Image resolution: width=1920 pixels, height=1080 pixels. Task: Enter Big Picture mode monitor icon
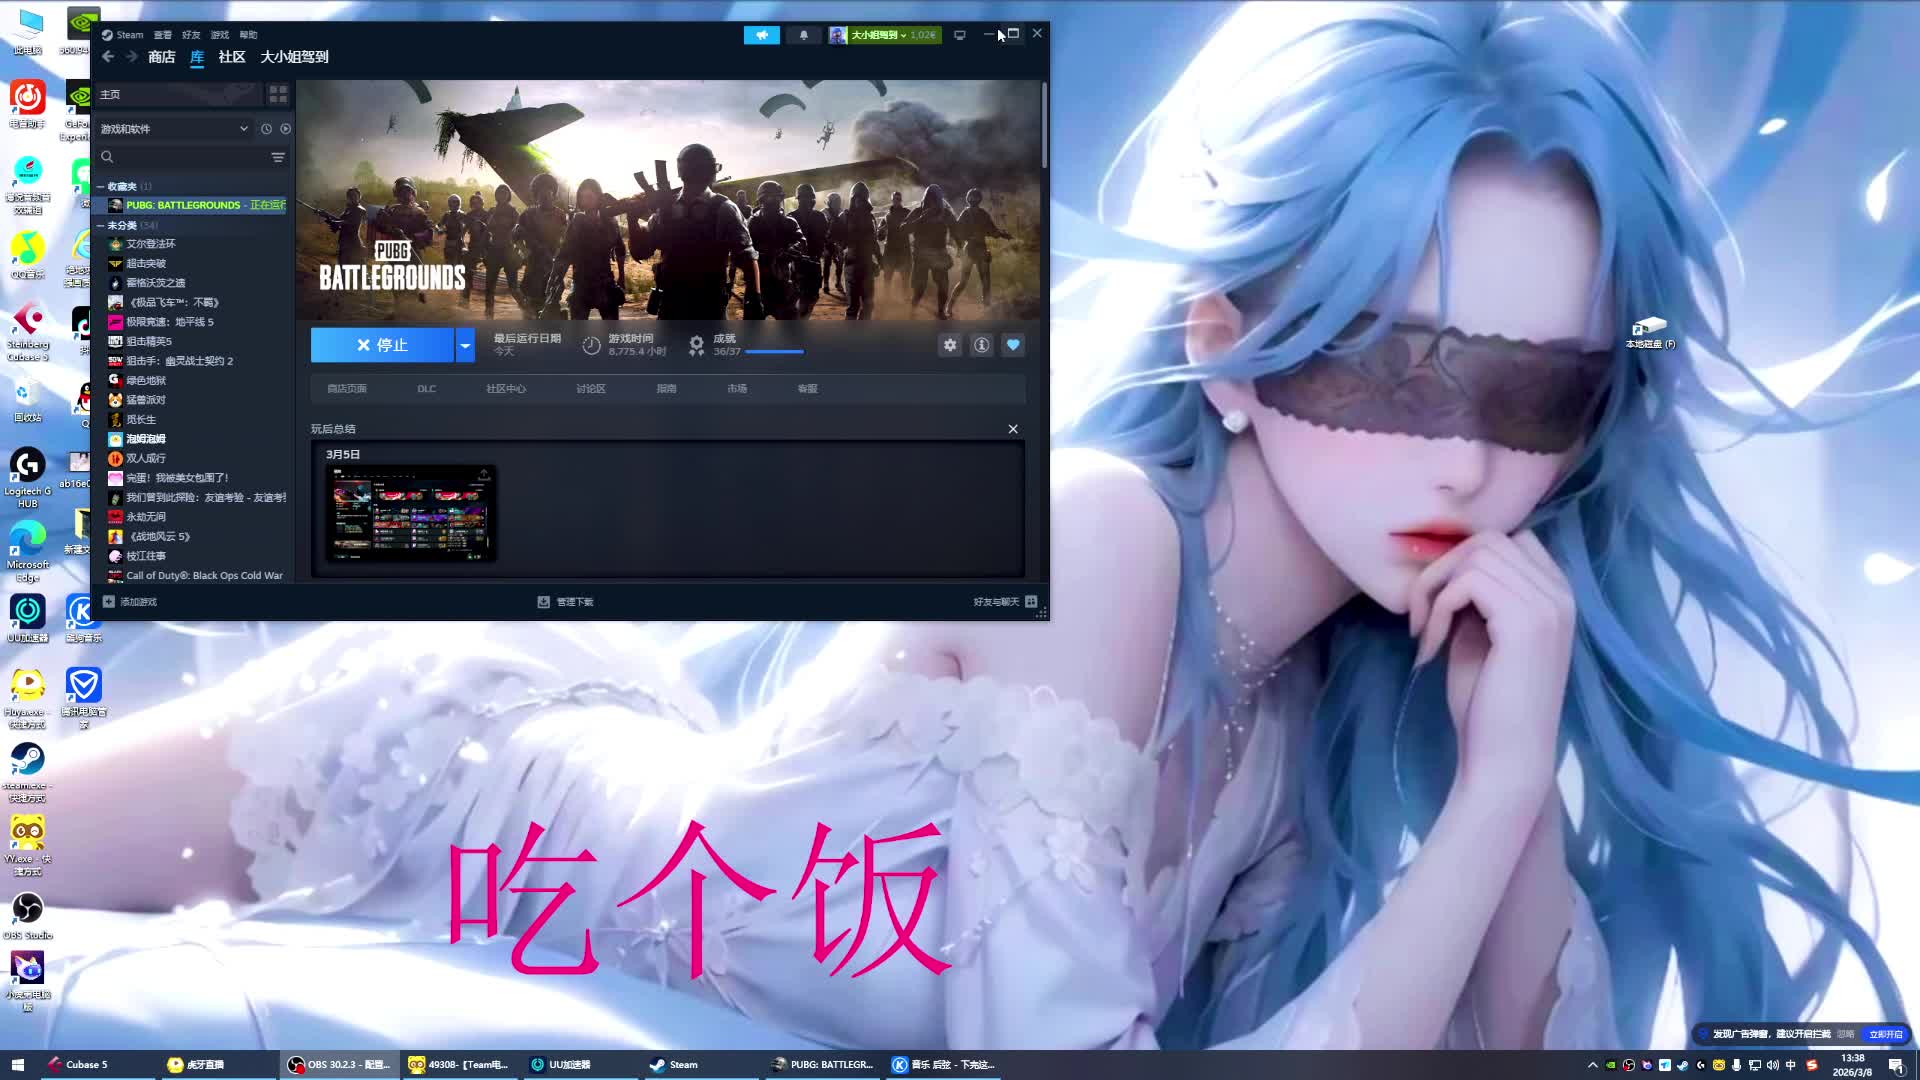tap(959, 35)
